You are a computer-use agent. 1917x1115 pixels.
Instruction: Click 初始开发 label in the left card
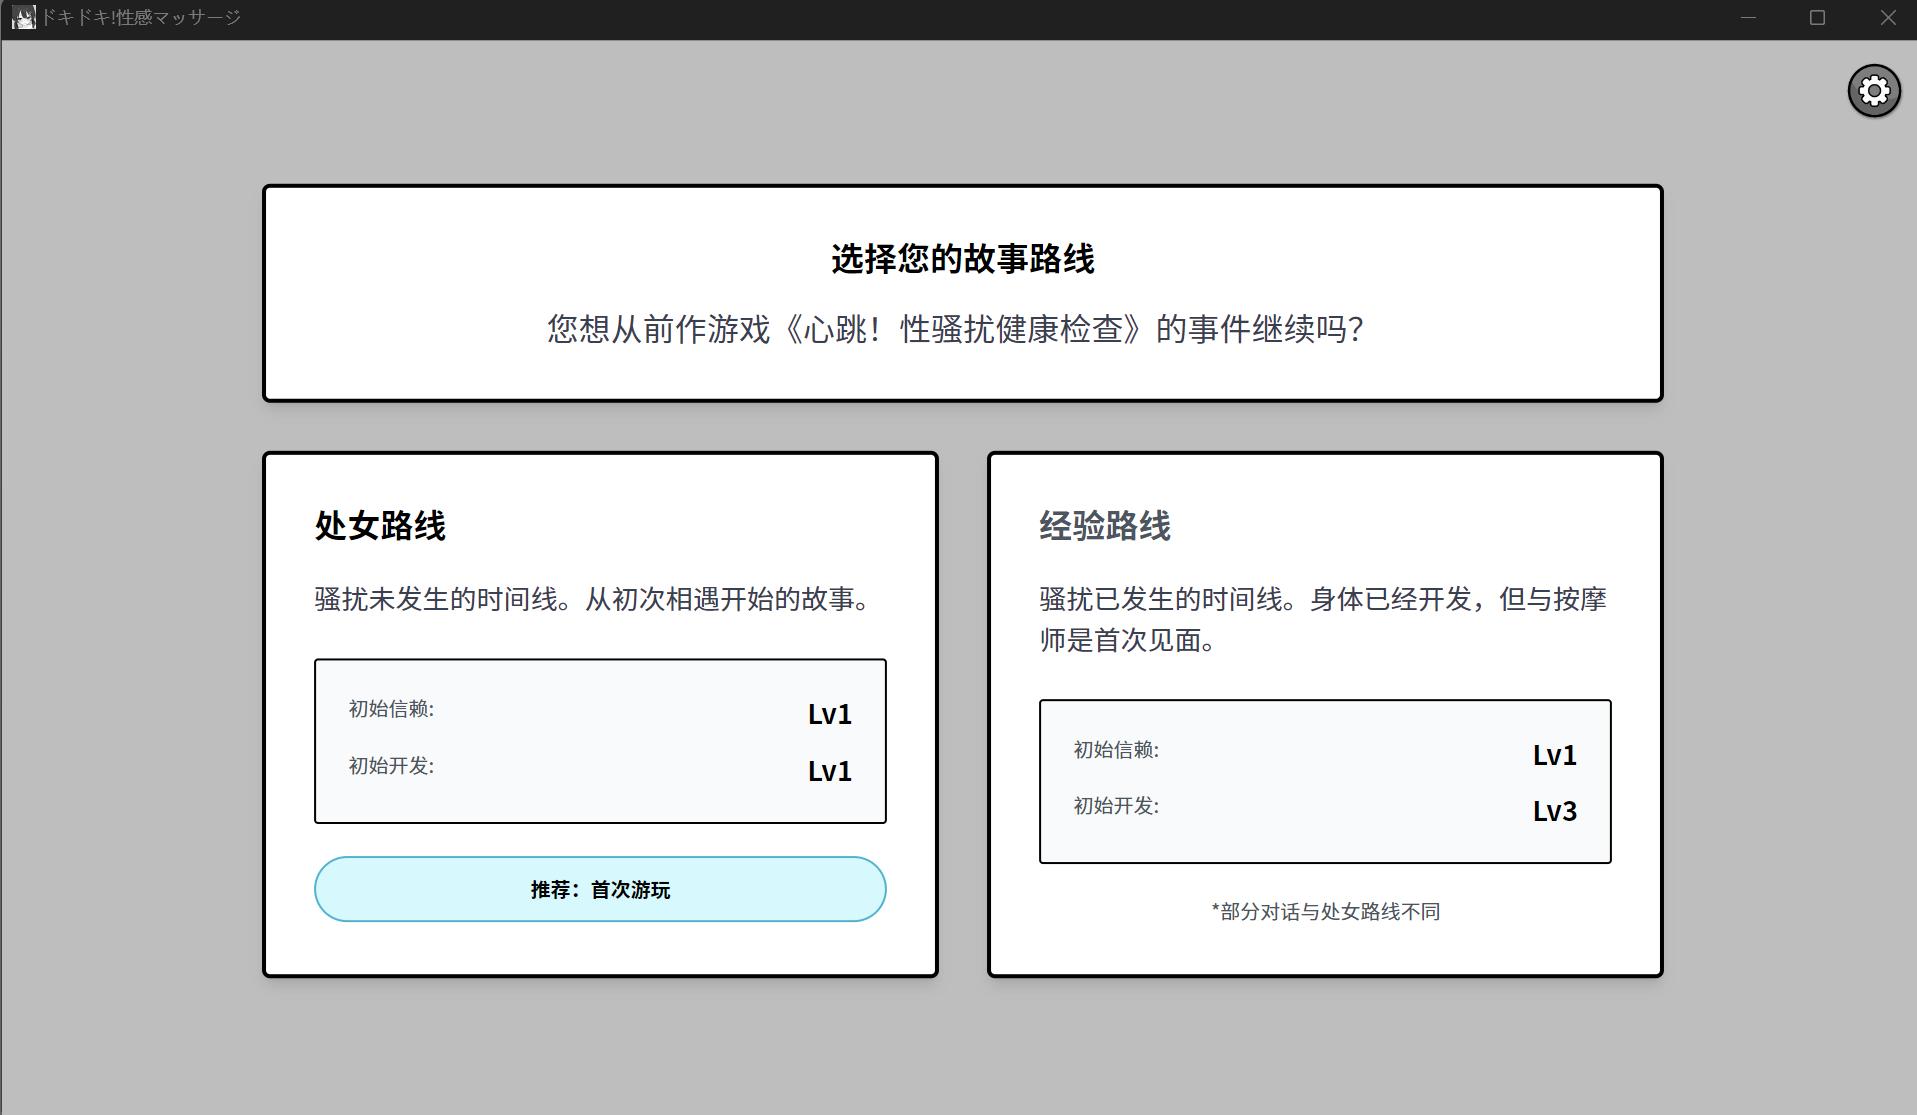pos(391,766)
